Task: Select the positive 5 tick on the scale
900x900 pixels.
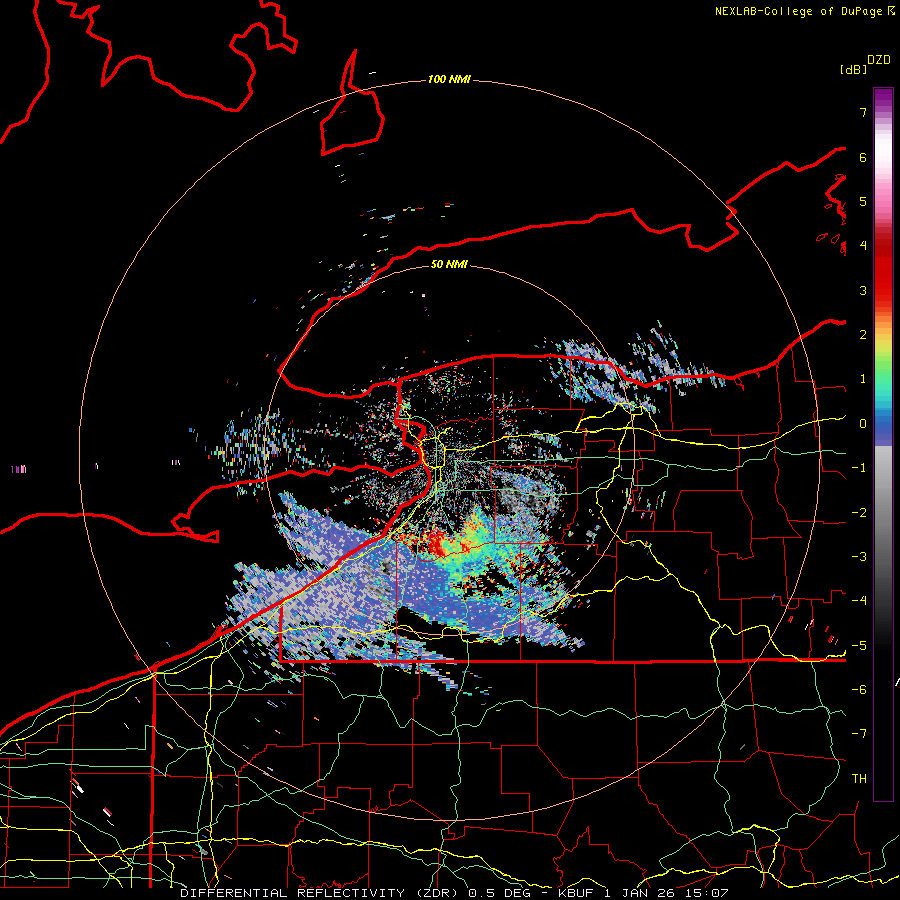Action: coord(863,201)
